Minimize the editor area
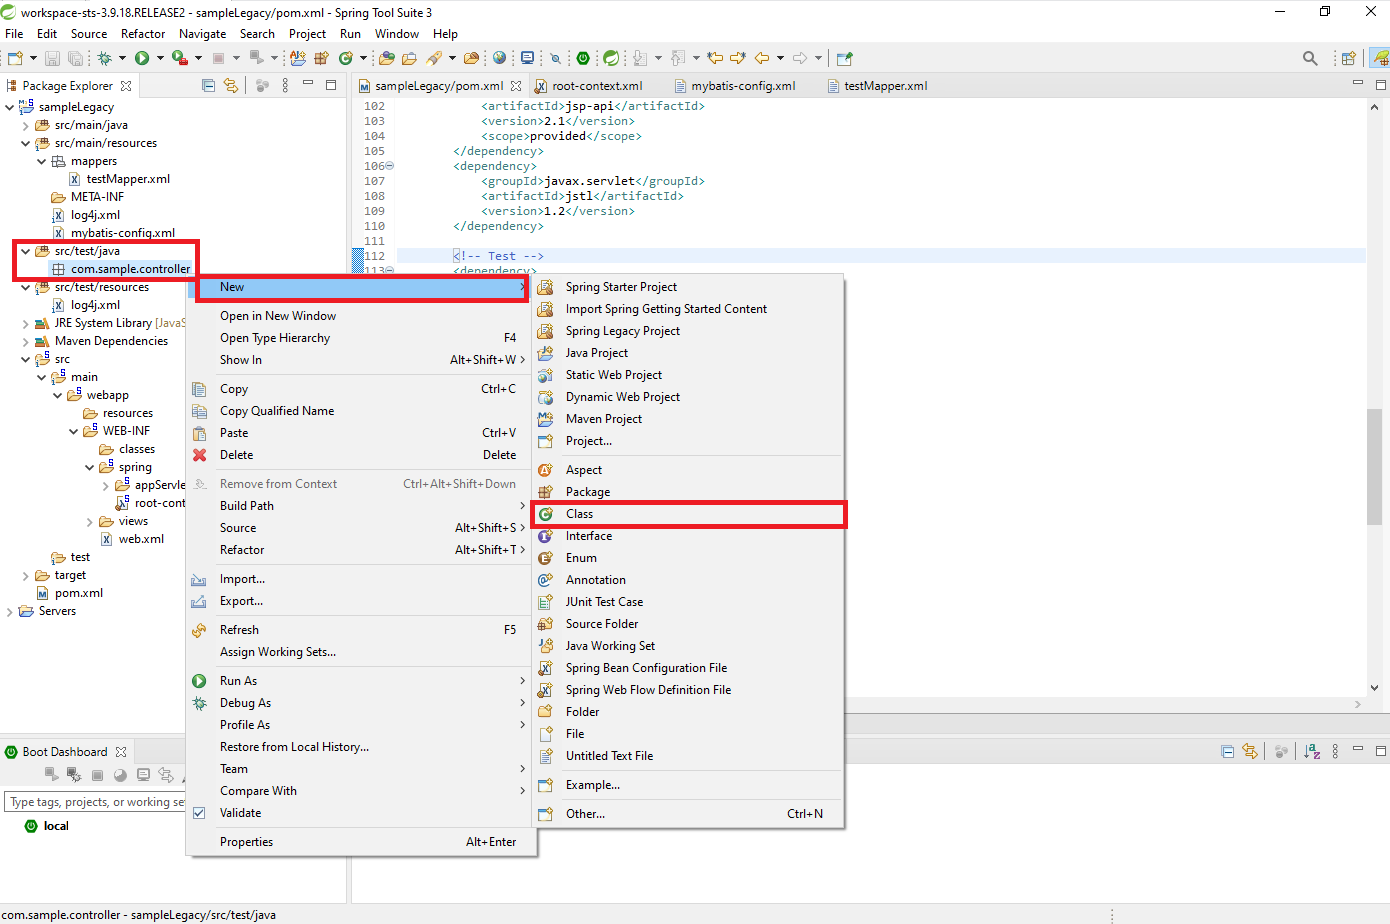 point(1357,84)
